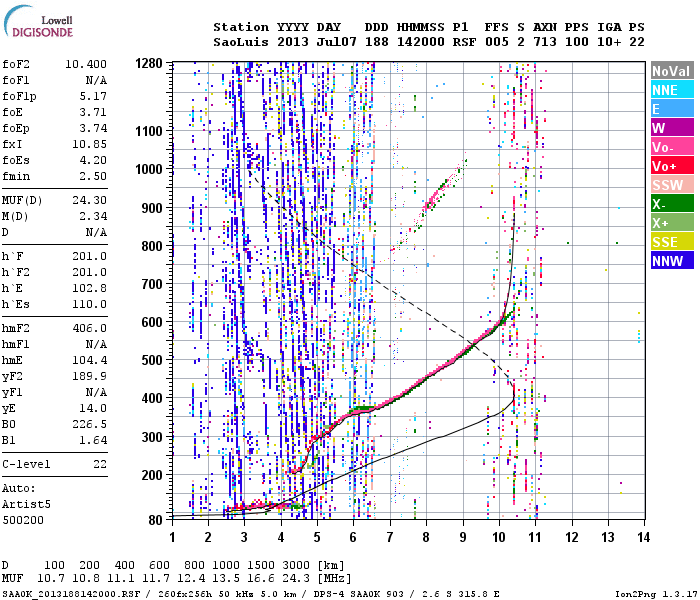
Task: Click the 7 MHz frequency axis label
Action: [x=390, y=537]
